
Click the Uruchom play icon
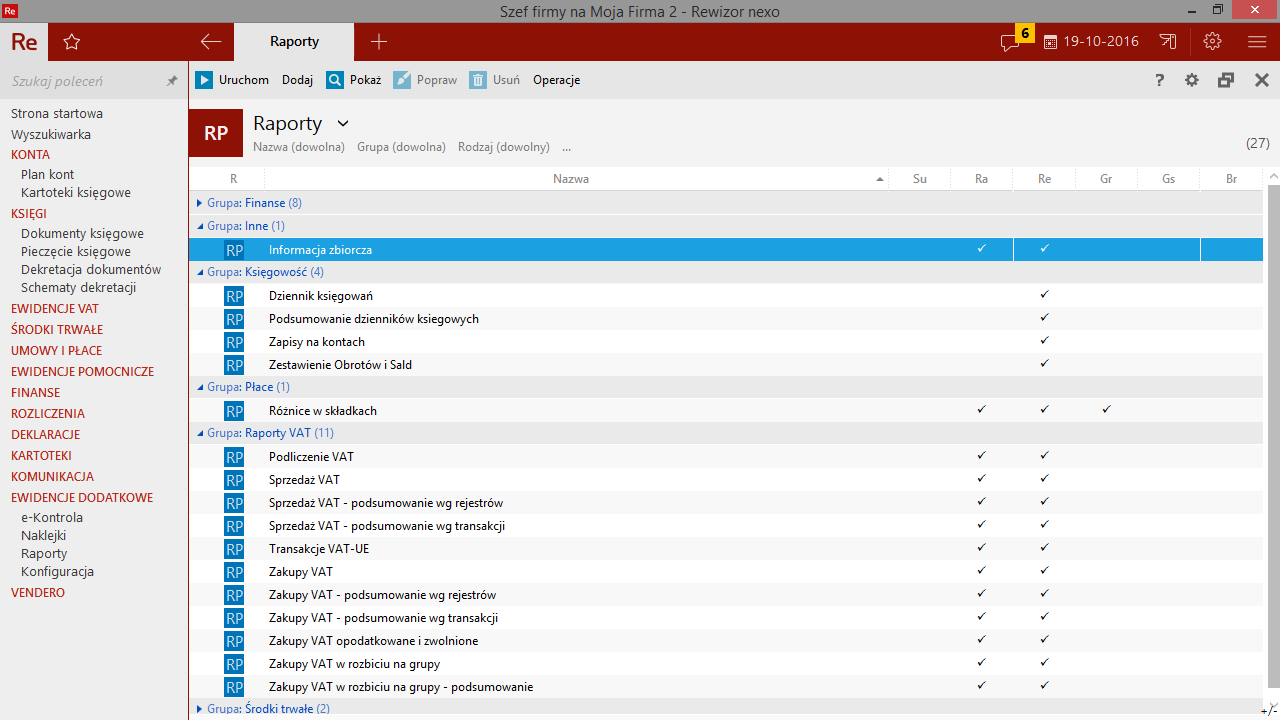tap(204, 80)
